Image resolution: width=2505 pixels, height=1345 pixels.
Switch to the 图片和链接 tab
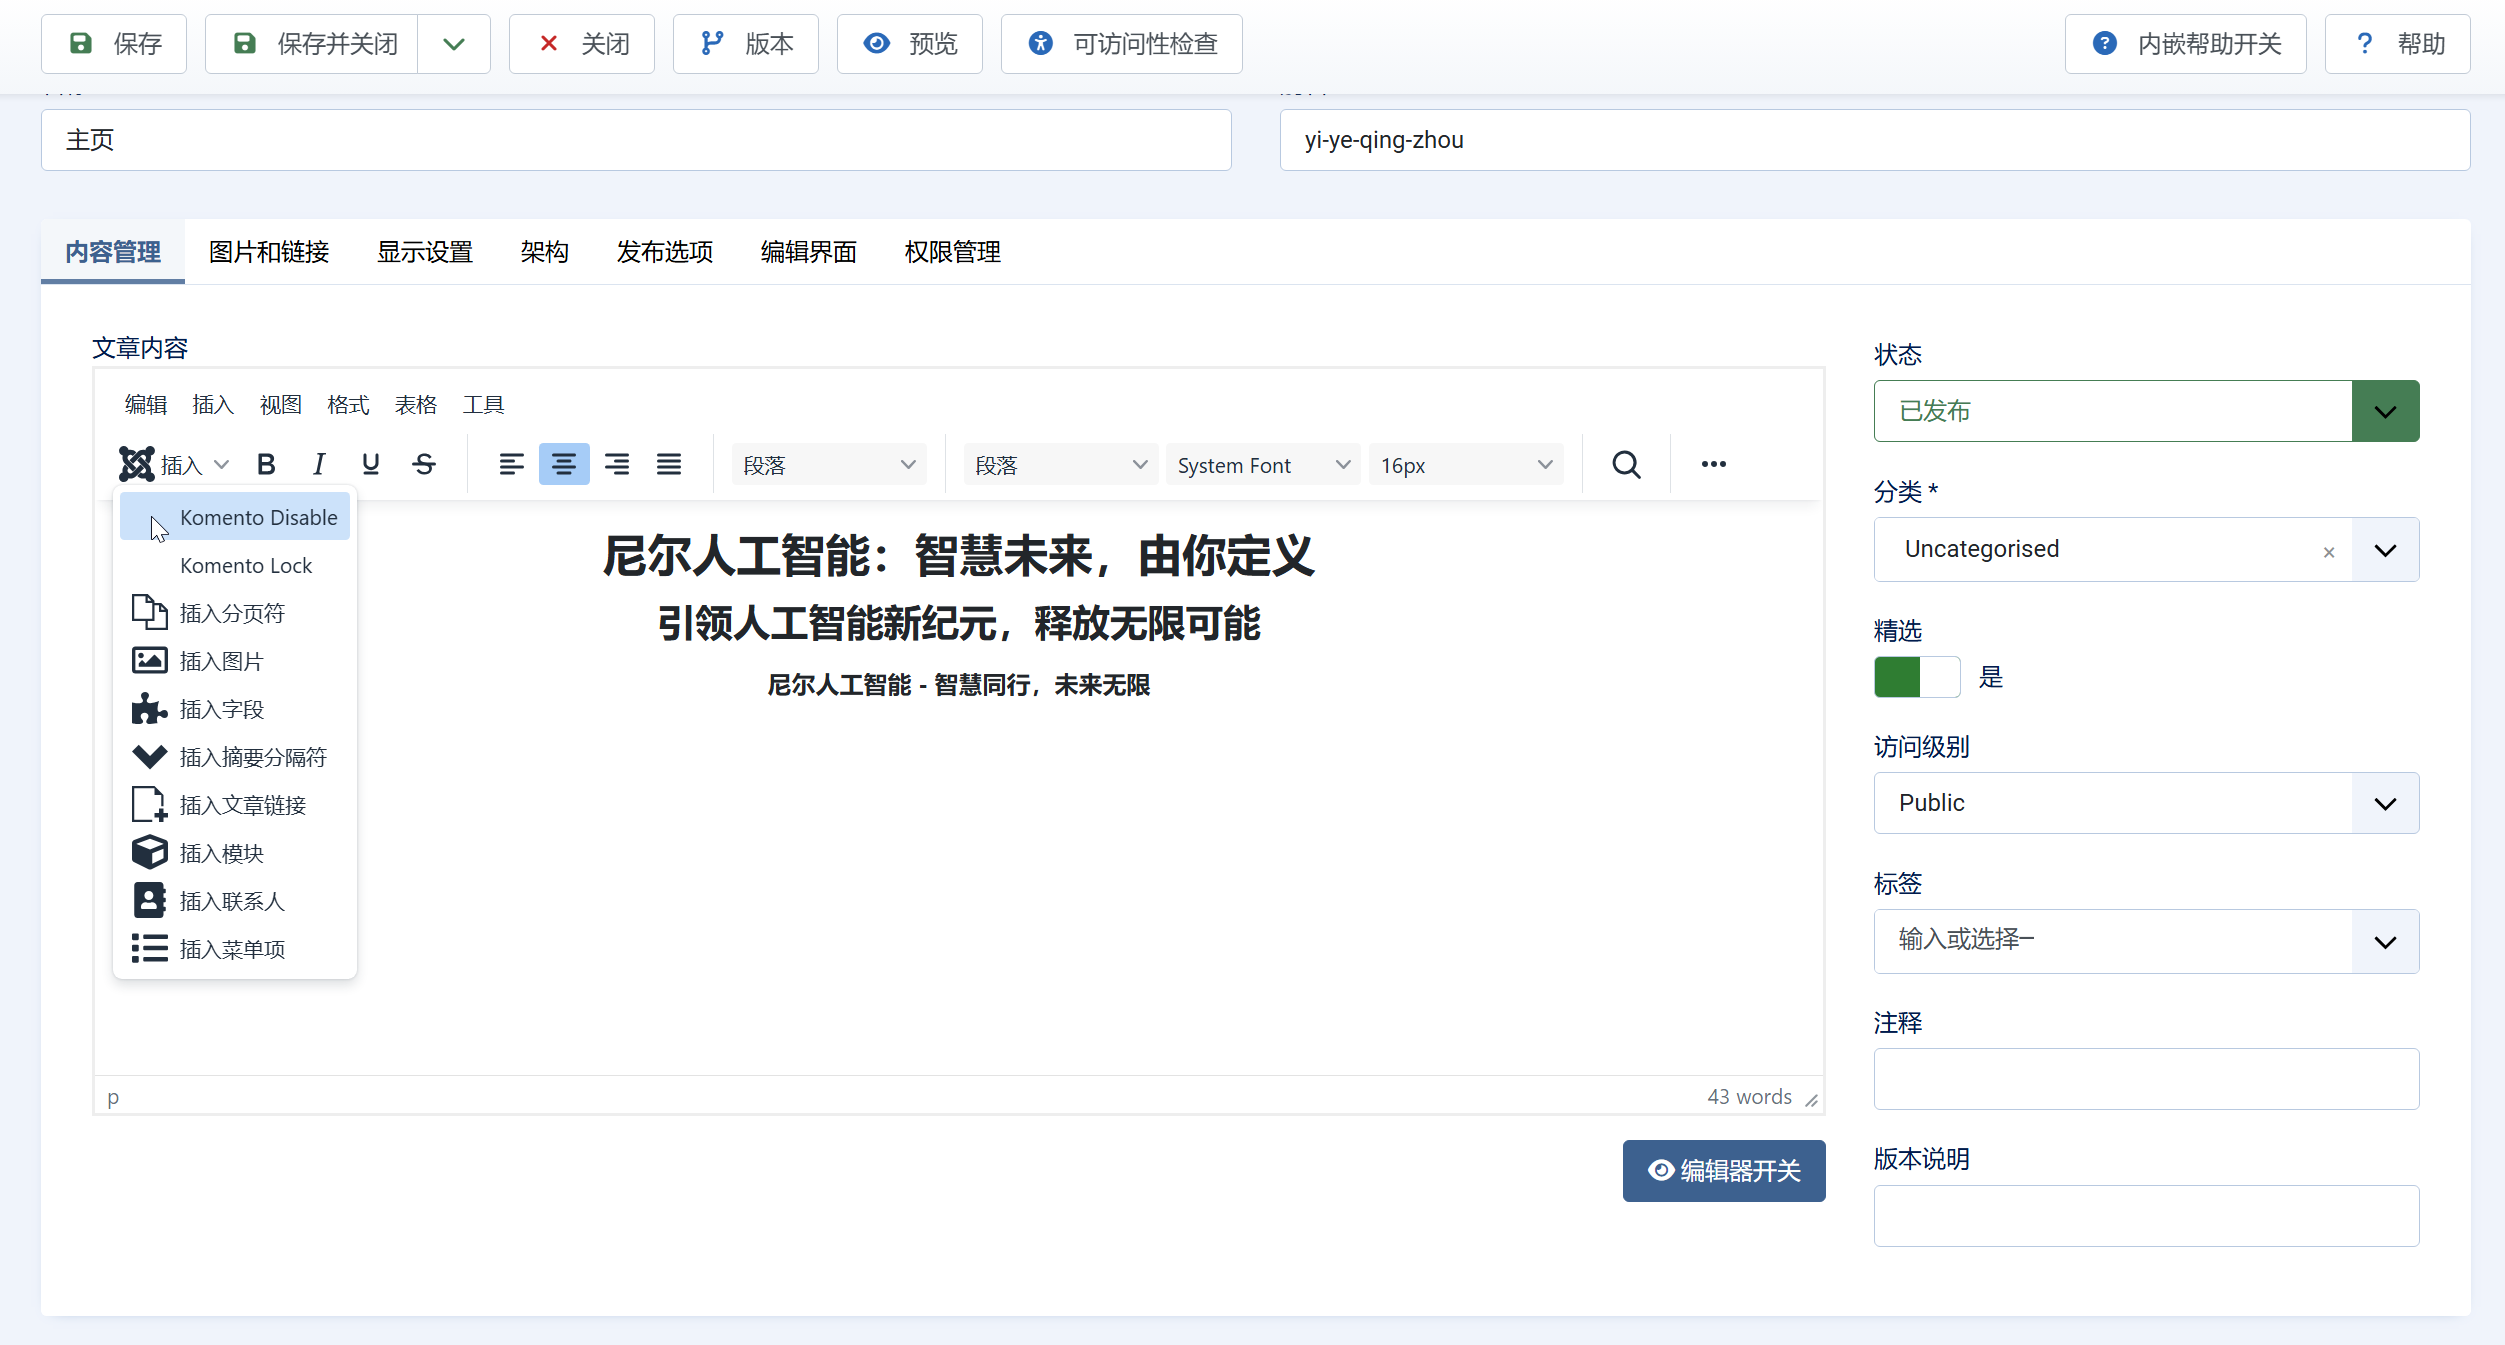(x=269, y=252)
